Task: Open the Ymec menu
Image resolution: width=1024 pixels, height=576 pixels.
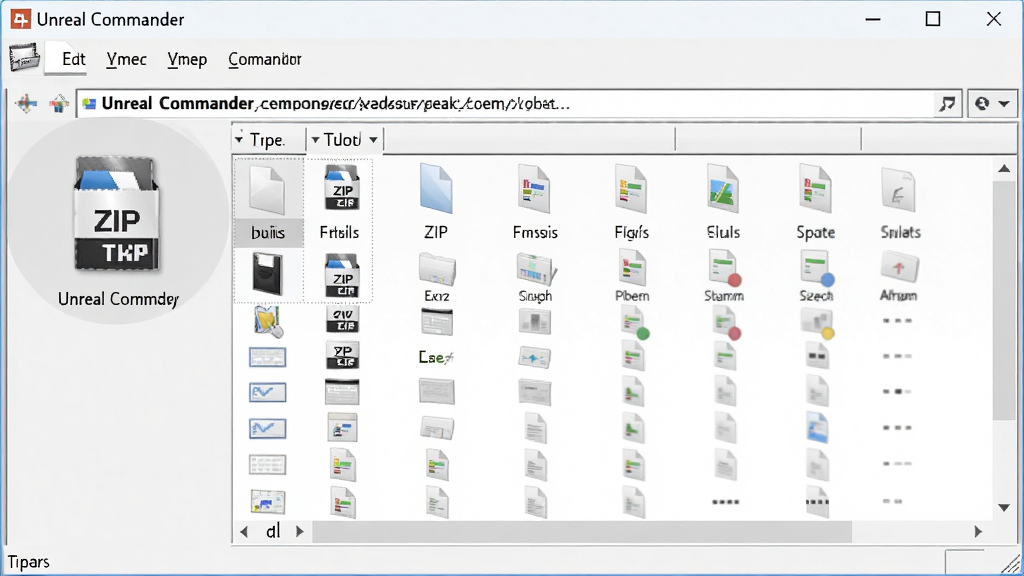Action: (x=127, y=59)
